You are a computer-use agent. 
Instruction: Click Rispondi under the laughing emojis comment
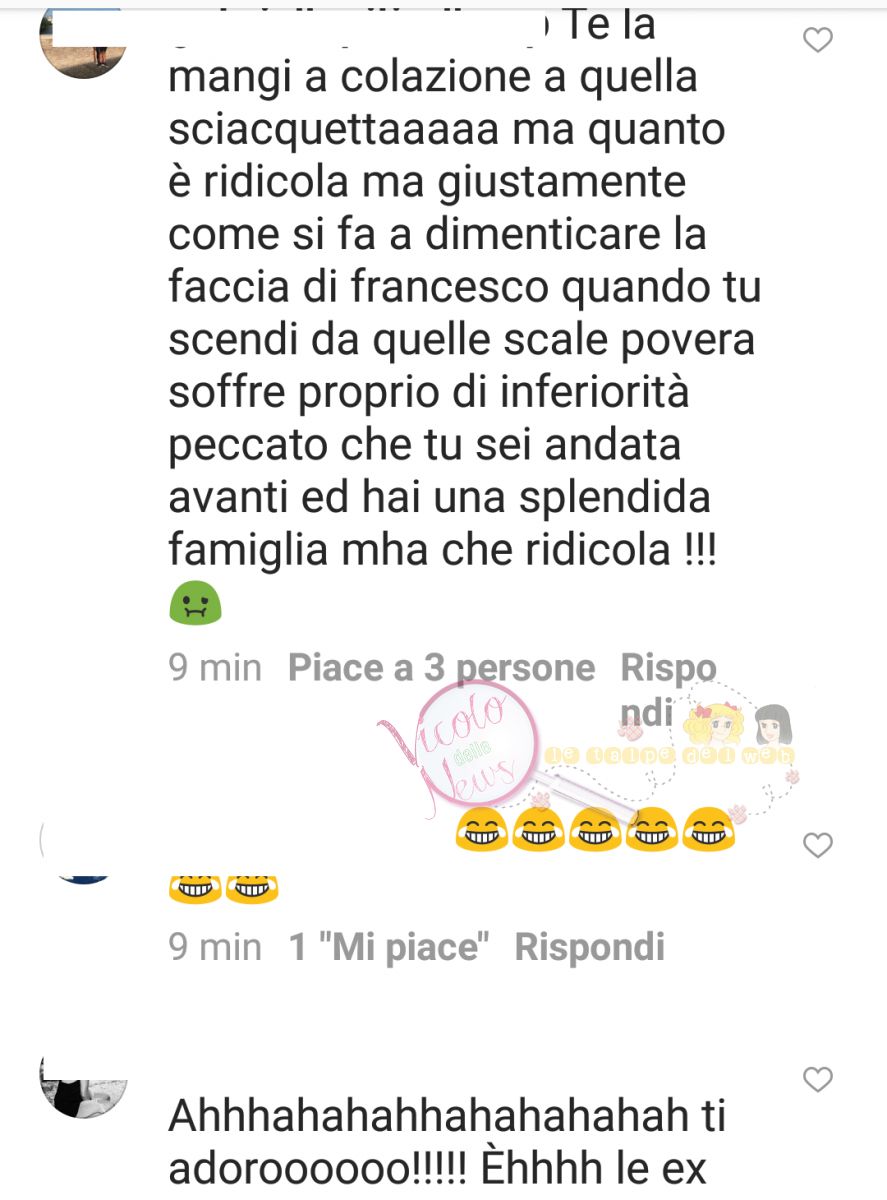tap(589, 946)
